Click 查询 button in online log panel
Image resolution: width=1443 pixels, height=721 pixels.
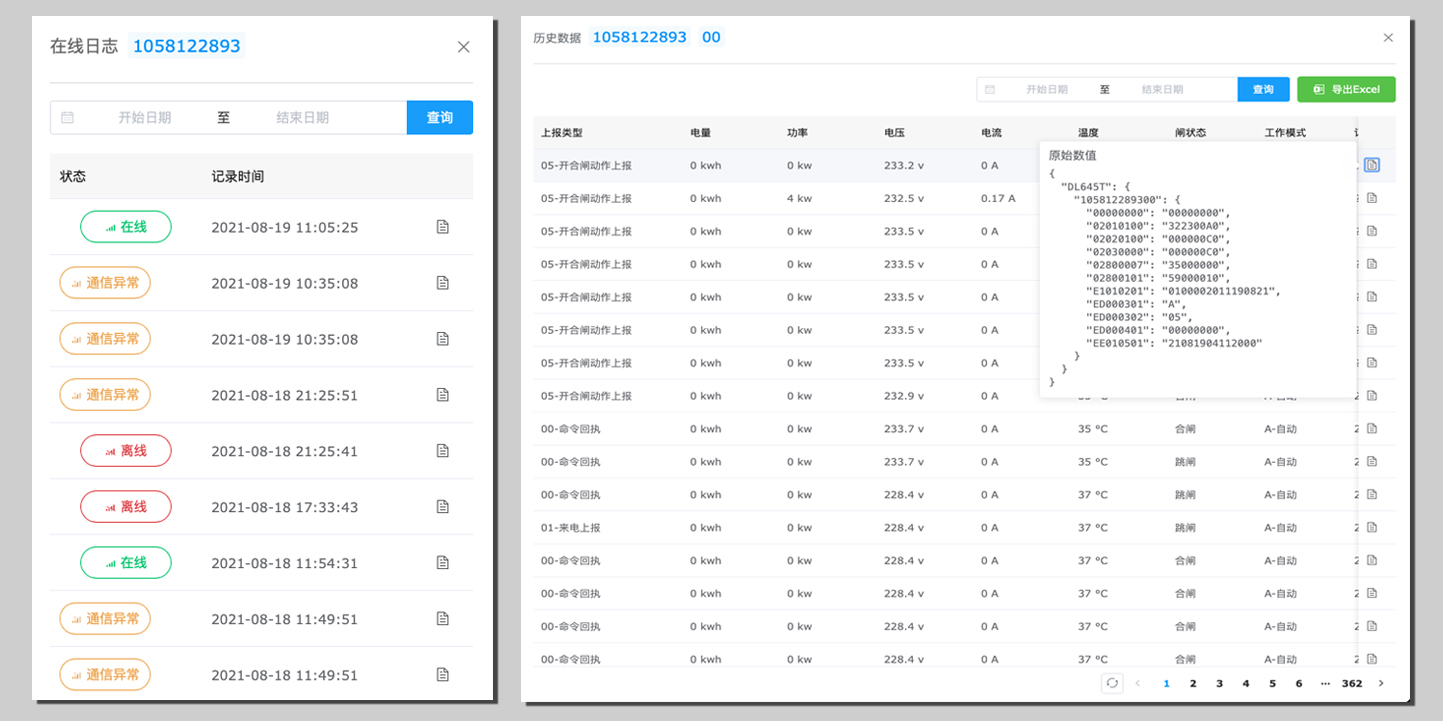pyautogui.click(x=439, y=117)
